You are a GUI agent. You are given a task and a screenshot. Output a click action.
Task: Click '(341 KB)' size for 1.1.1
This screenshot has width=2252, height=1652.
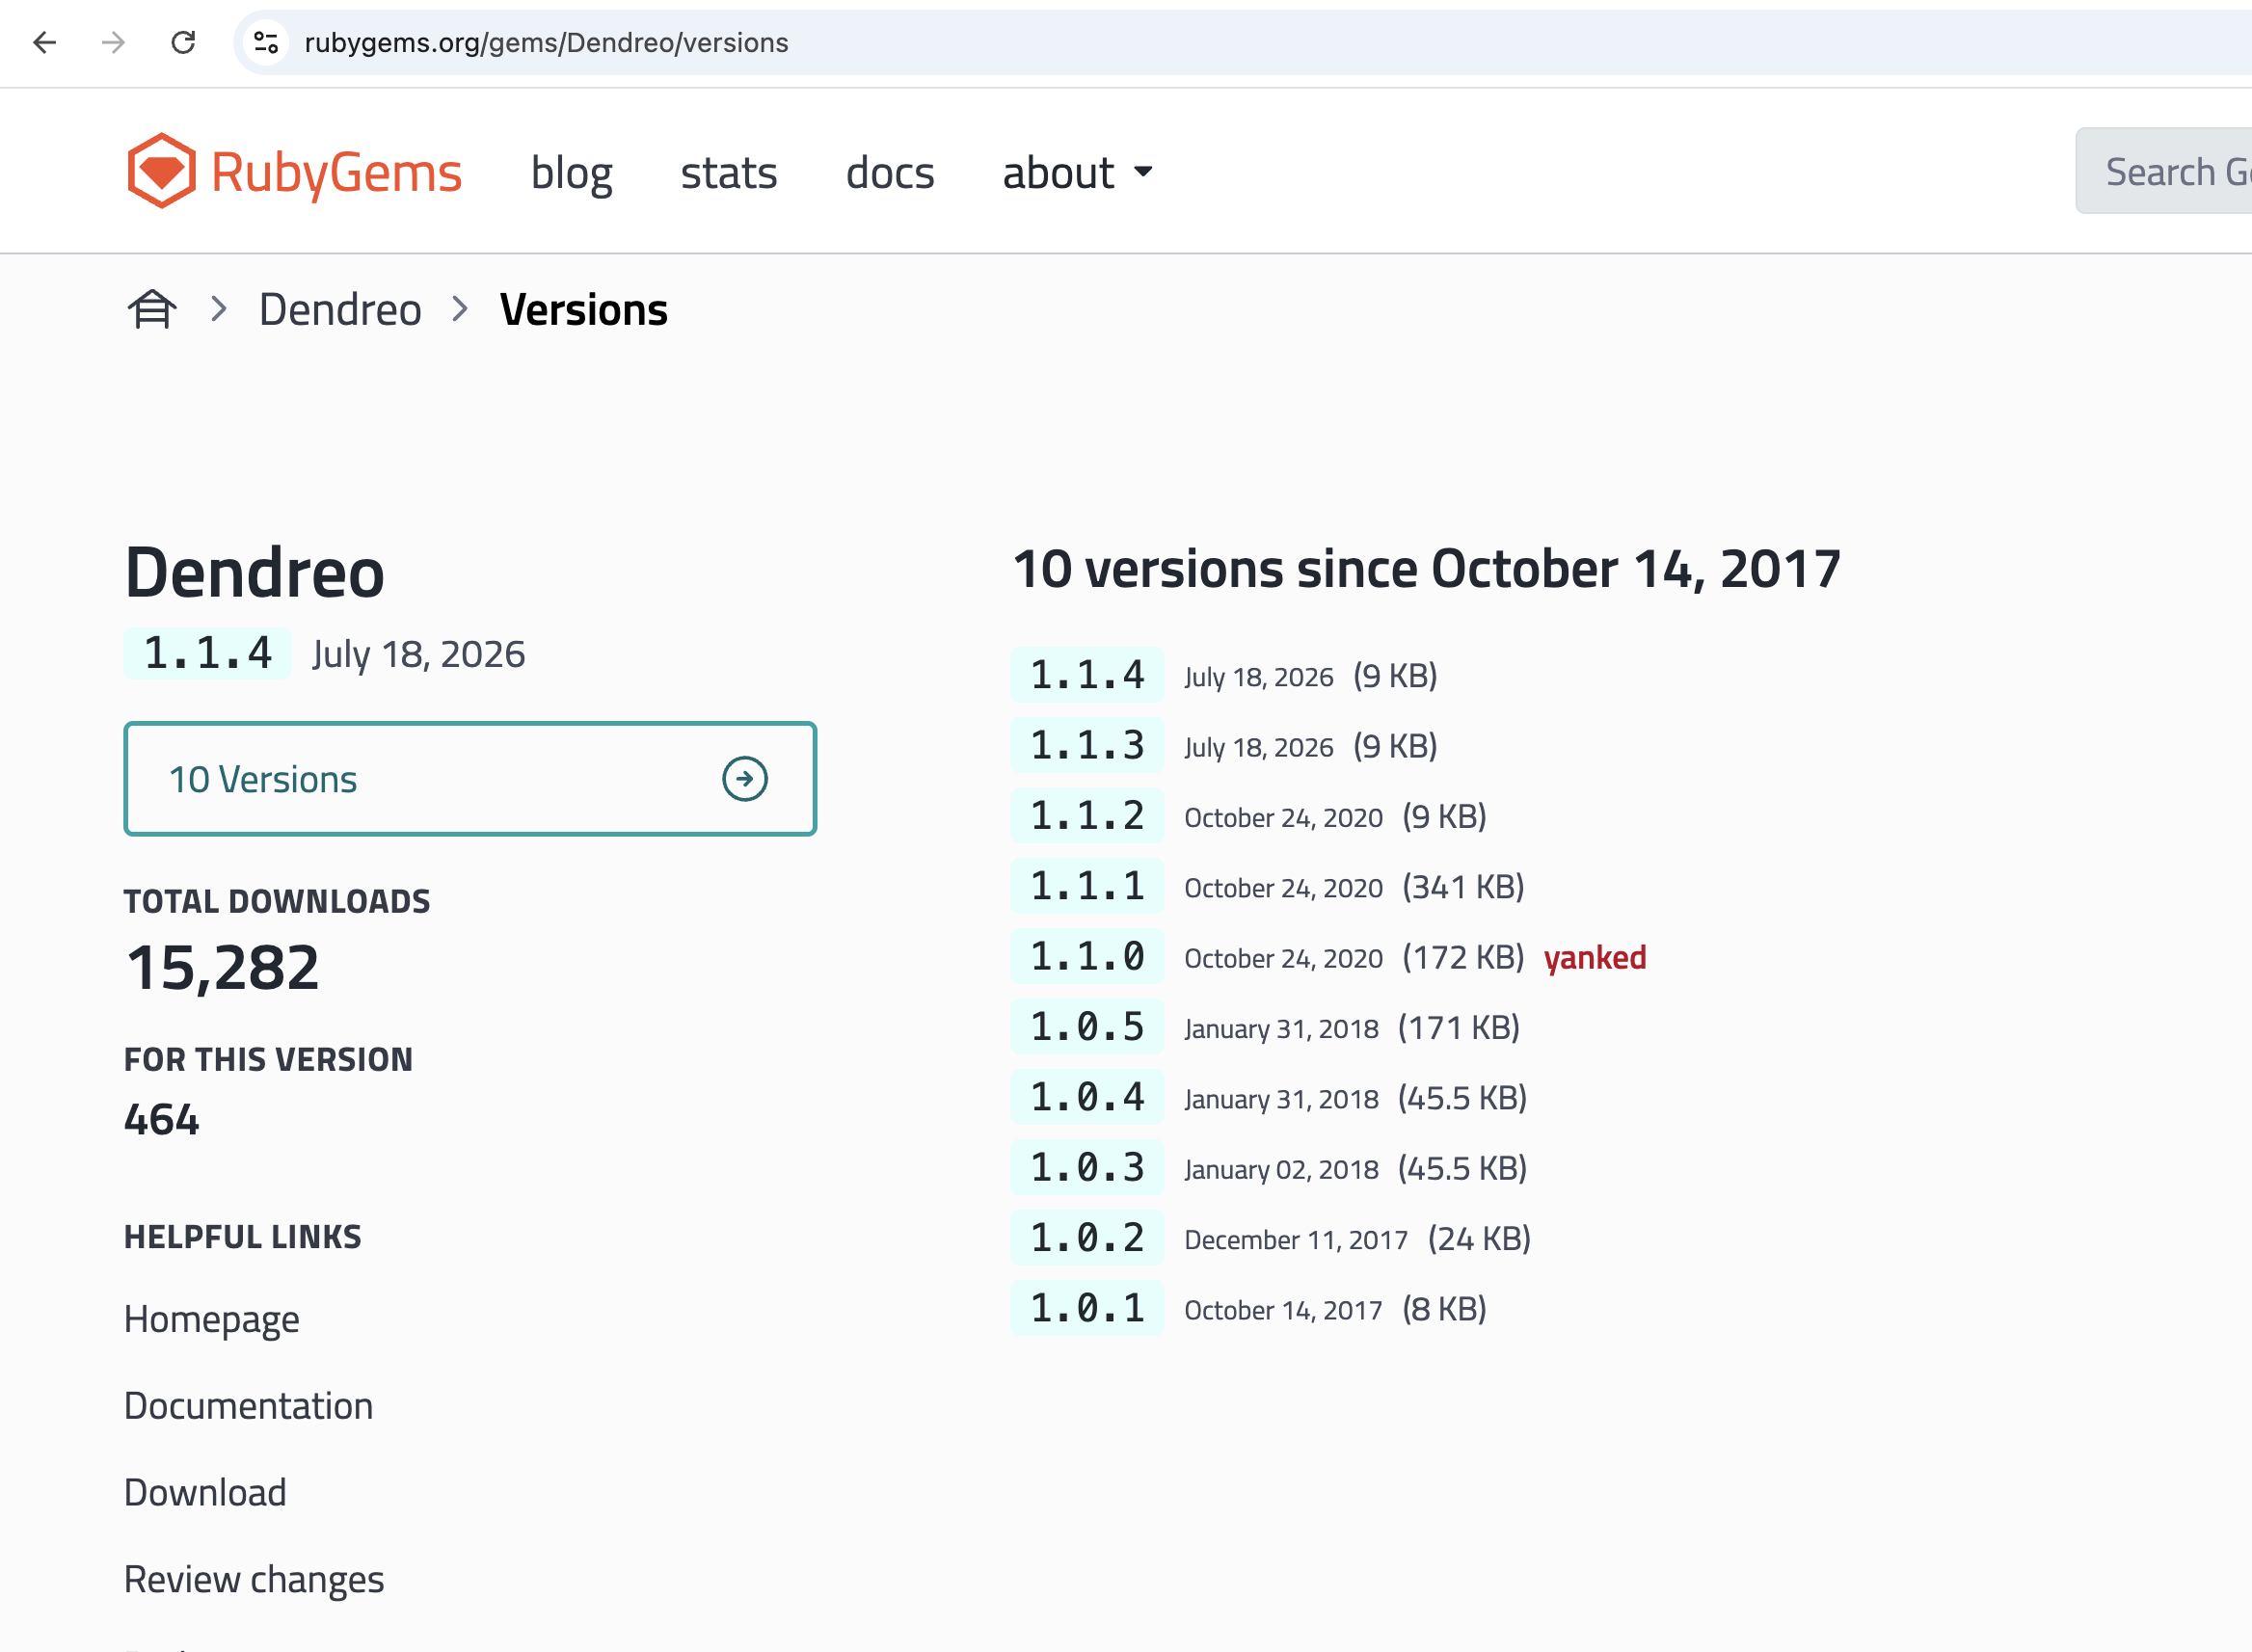coord(1463,886)
